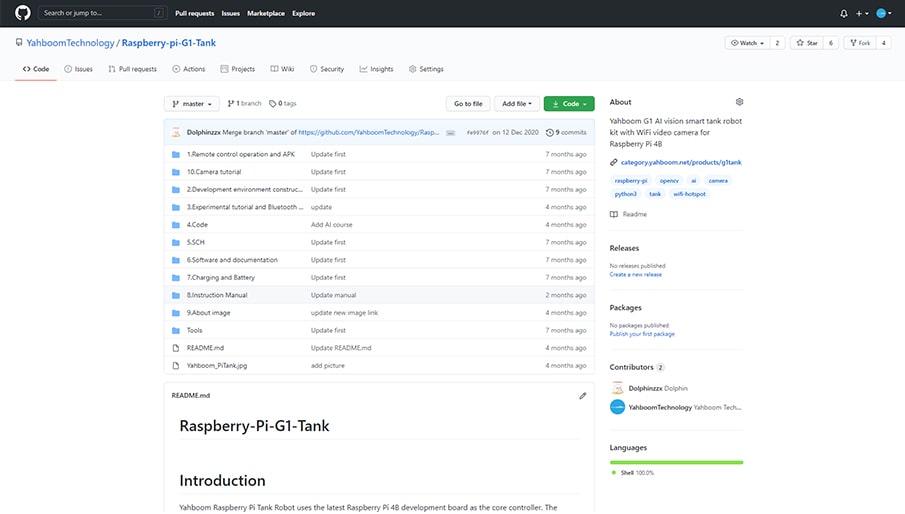Expand the commit message ellipsis
This screenshot has width=905, height=514.
point(451,133)
